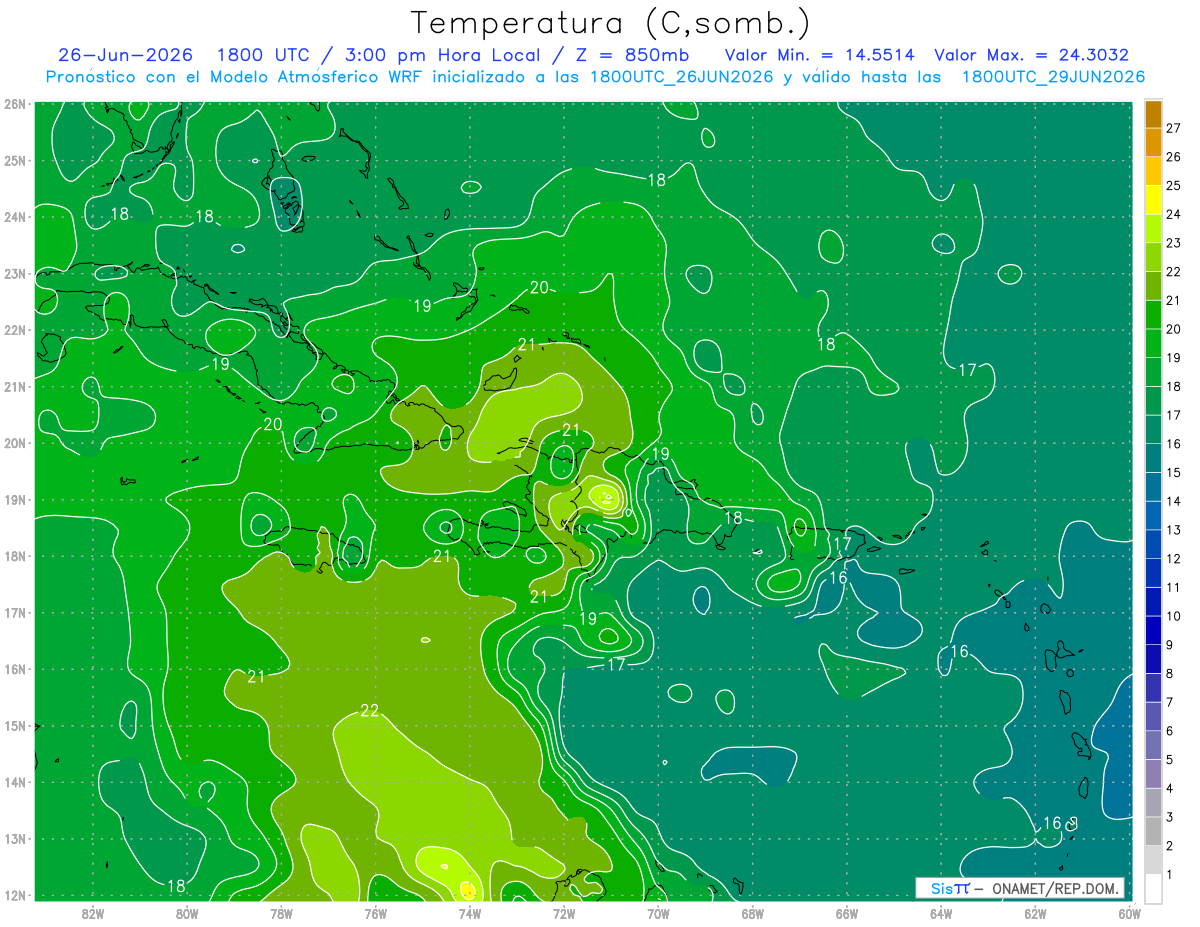Click the 22N latitude axis label
The image size is (1200, 927).
coord(14,329)
